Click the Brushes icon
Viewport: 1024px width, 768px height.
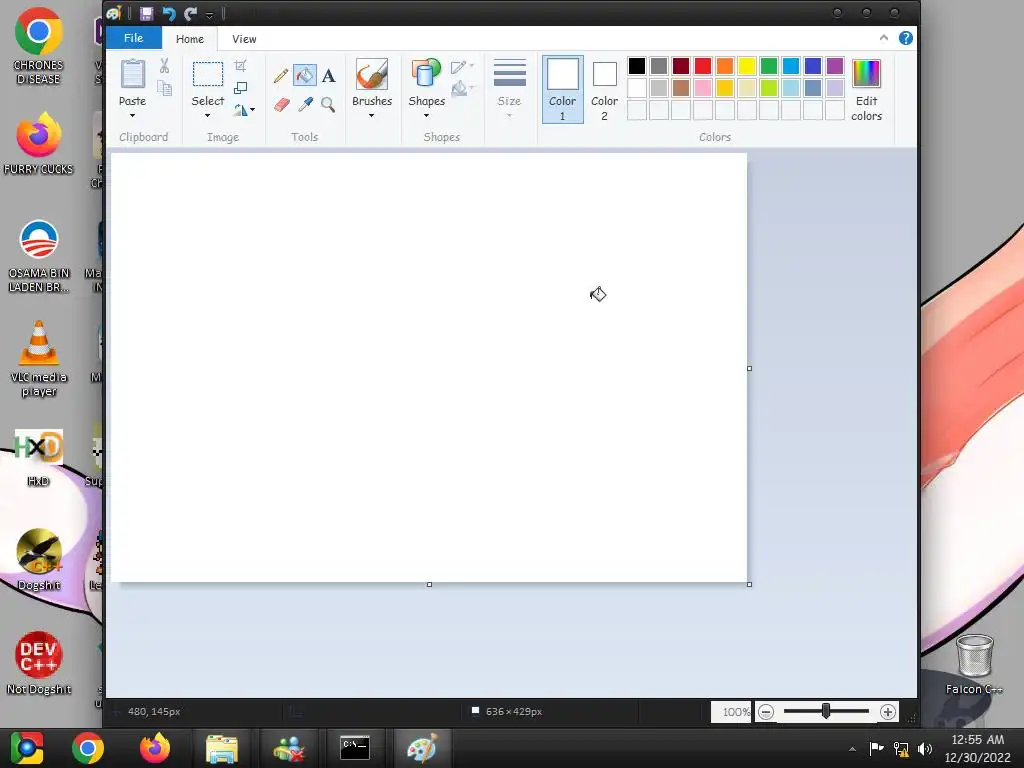[x=372, y=74]
